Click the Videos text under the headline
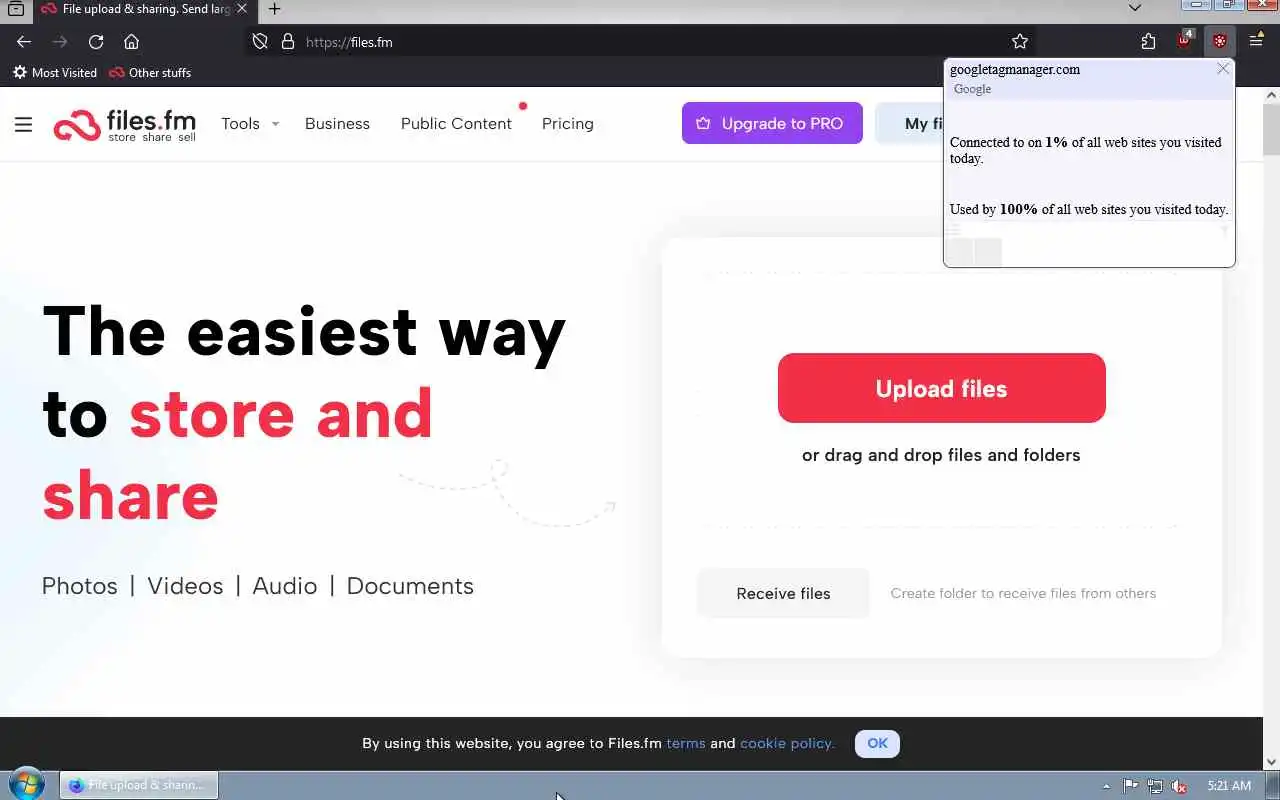Screen dimensions: 1280x800 185,586
